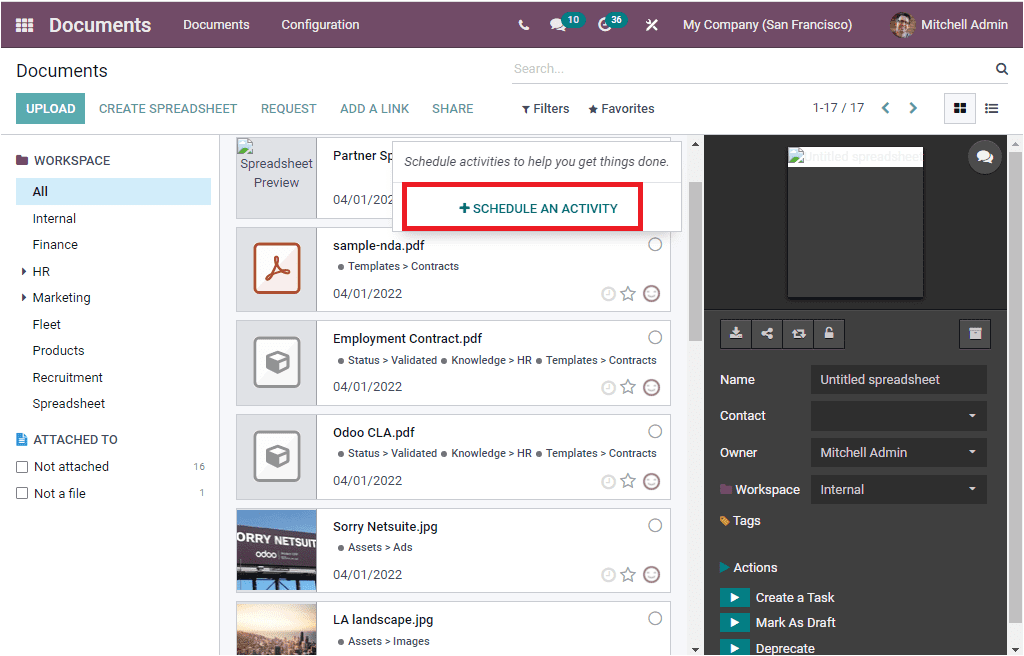Star the Employment Contract.pdf document

pos(628,387)
